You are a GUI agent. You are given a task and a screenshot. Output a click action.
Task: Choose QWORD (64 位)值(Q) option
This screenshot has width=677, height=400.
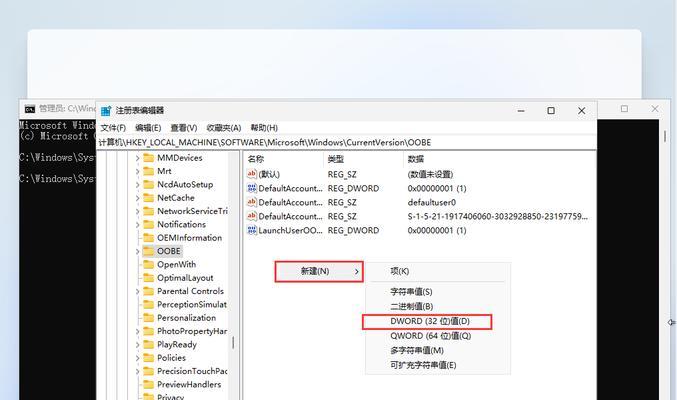pos(430,336)
